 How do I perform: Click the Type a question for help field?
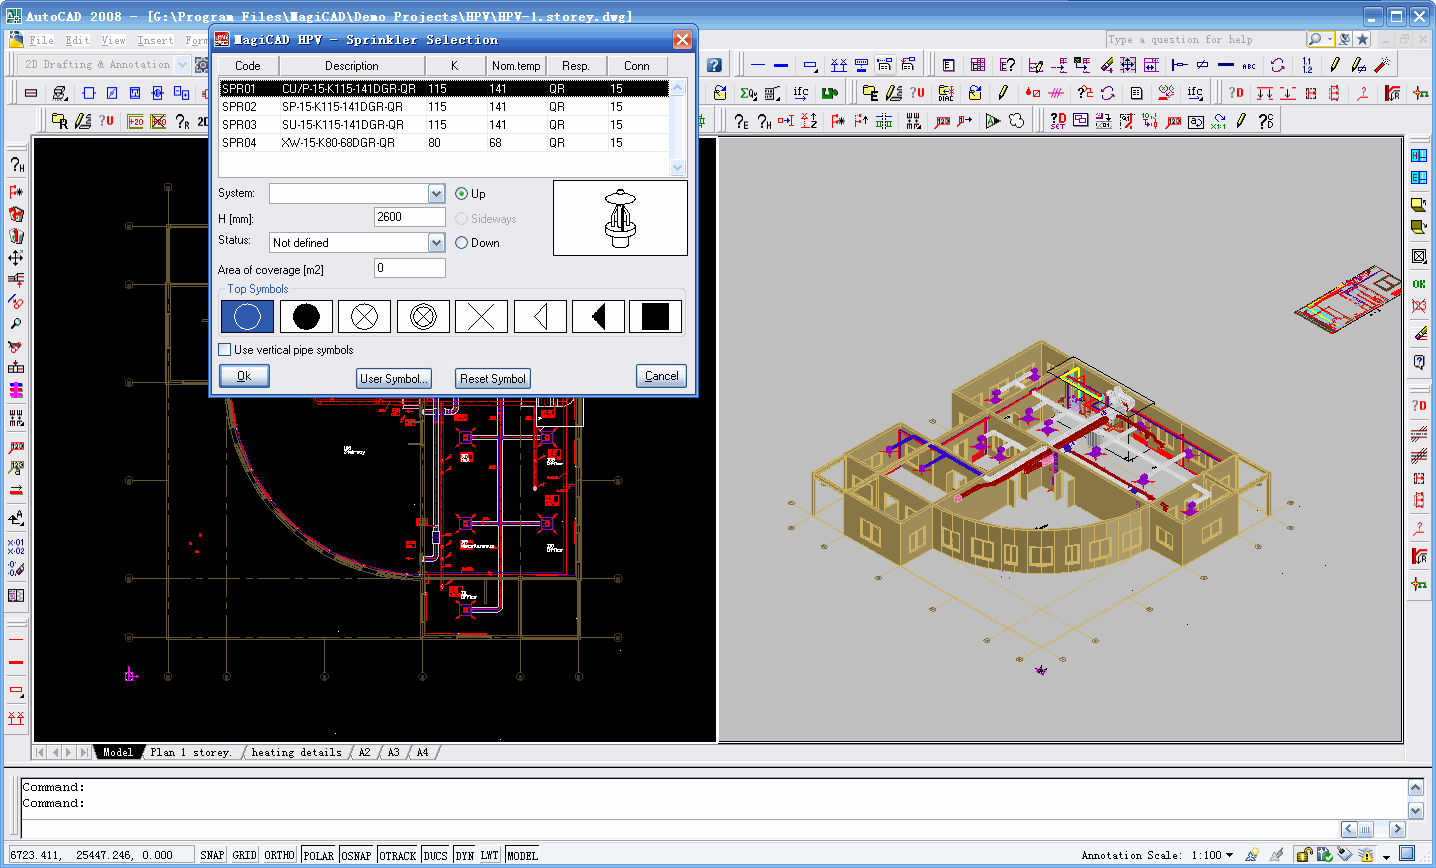click(x=1205, y=39)
